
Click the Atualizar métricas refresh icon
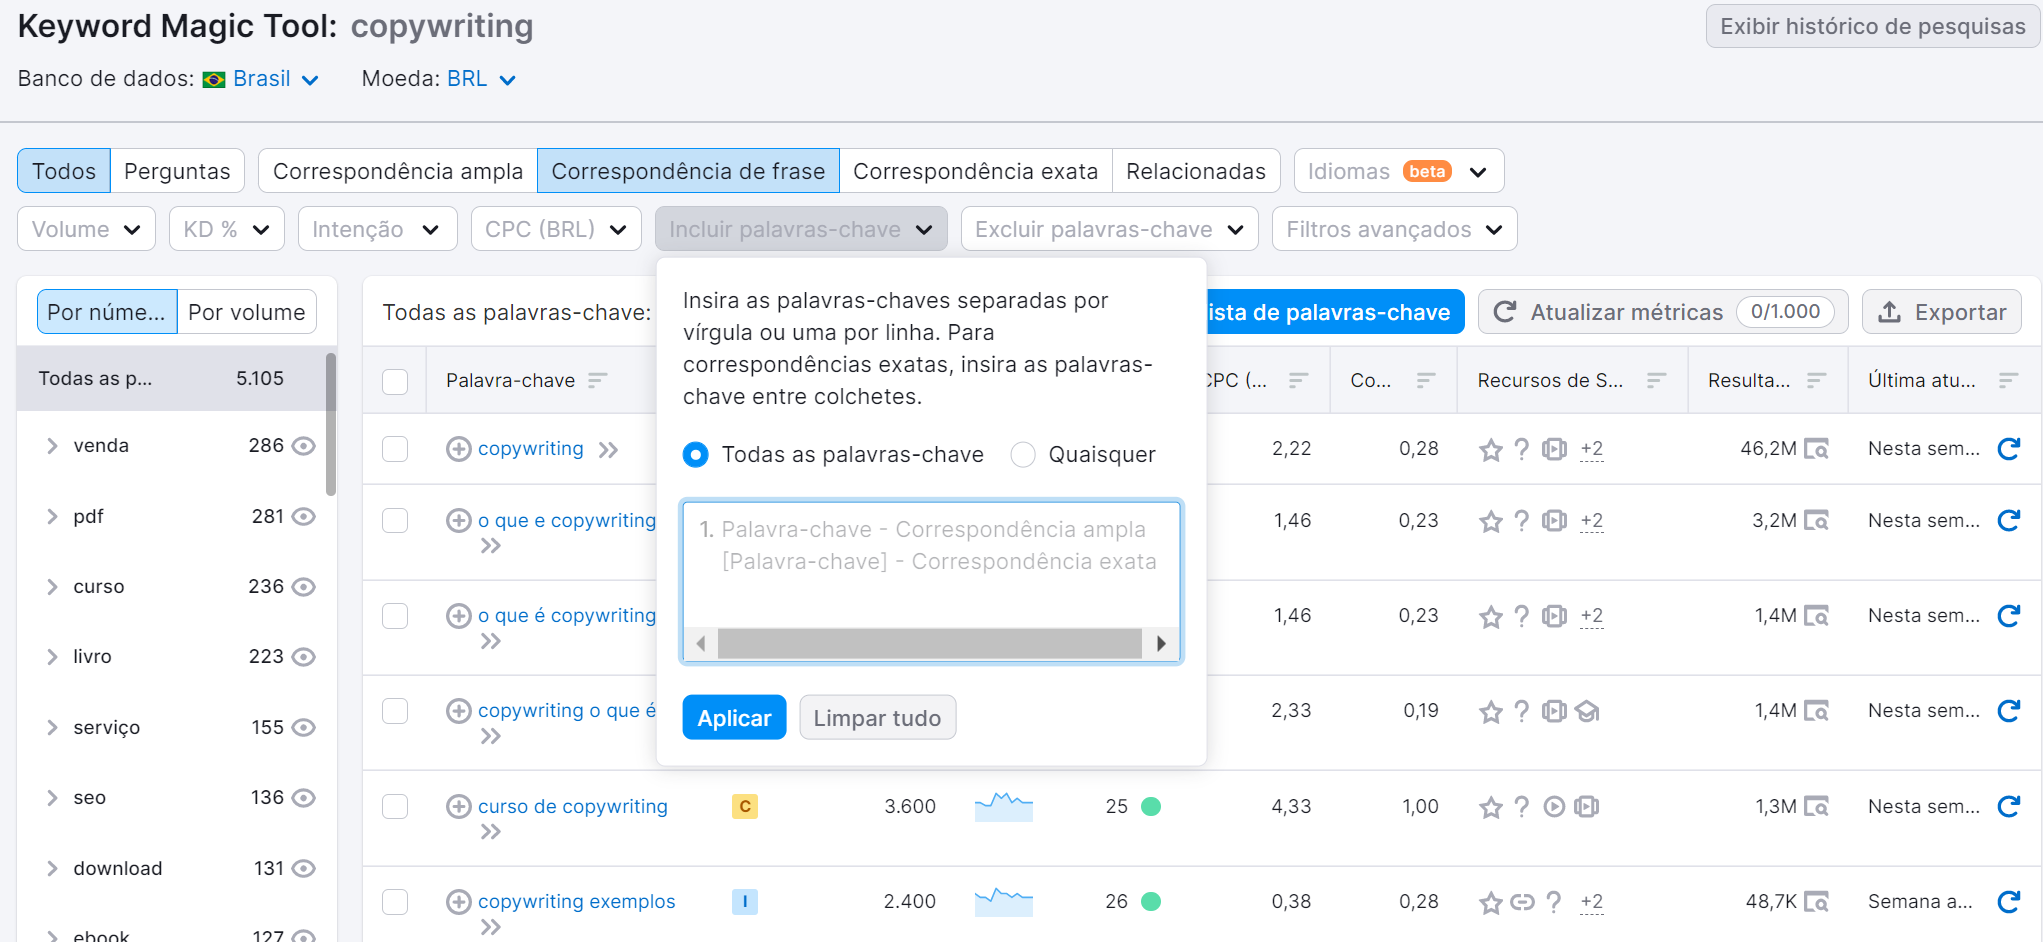pyautogui.click(x=1506, y=311)
